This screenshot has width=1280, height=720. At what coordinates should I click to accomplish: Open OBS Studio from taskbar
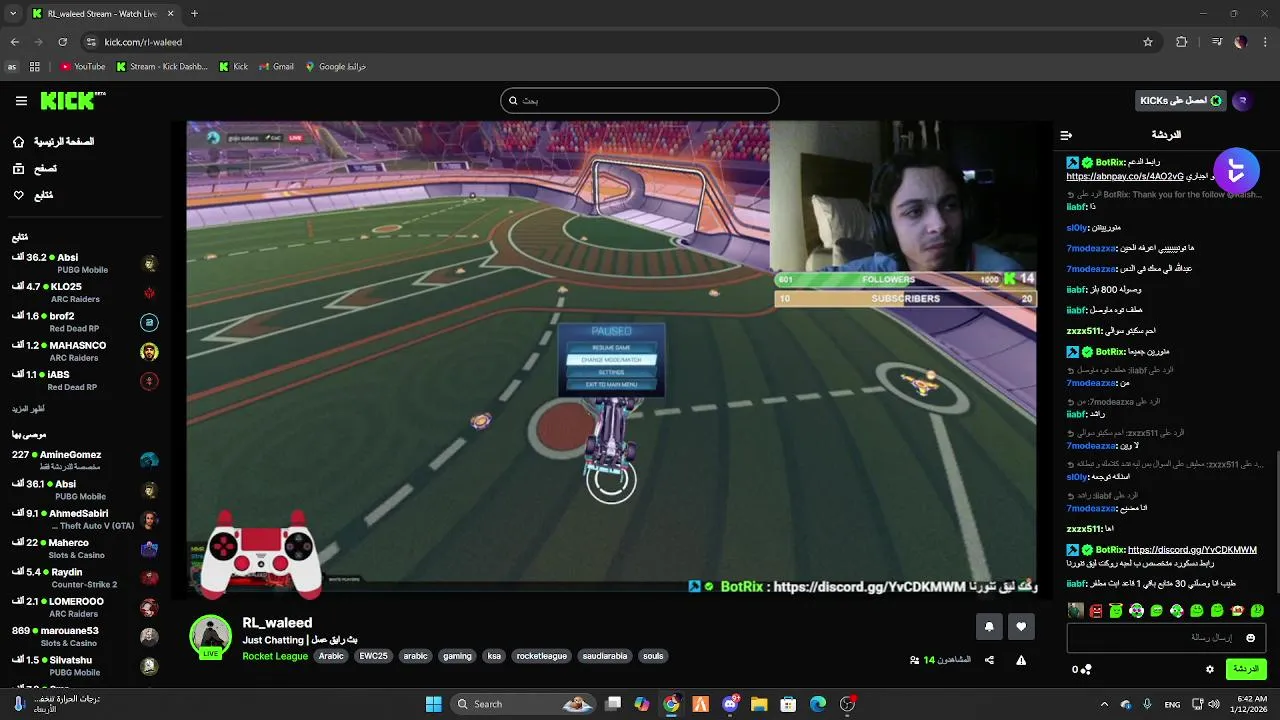tap(848, 704)
